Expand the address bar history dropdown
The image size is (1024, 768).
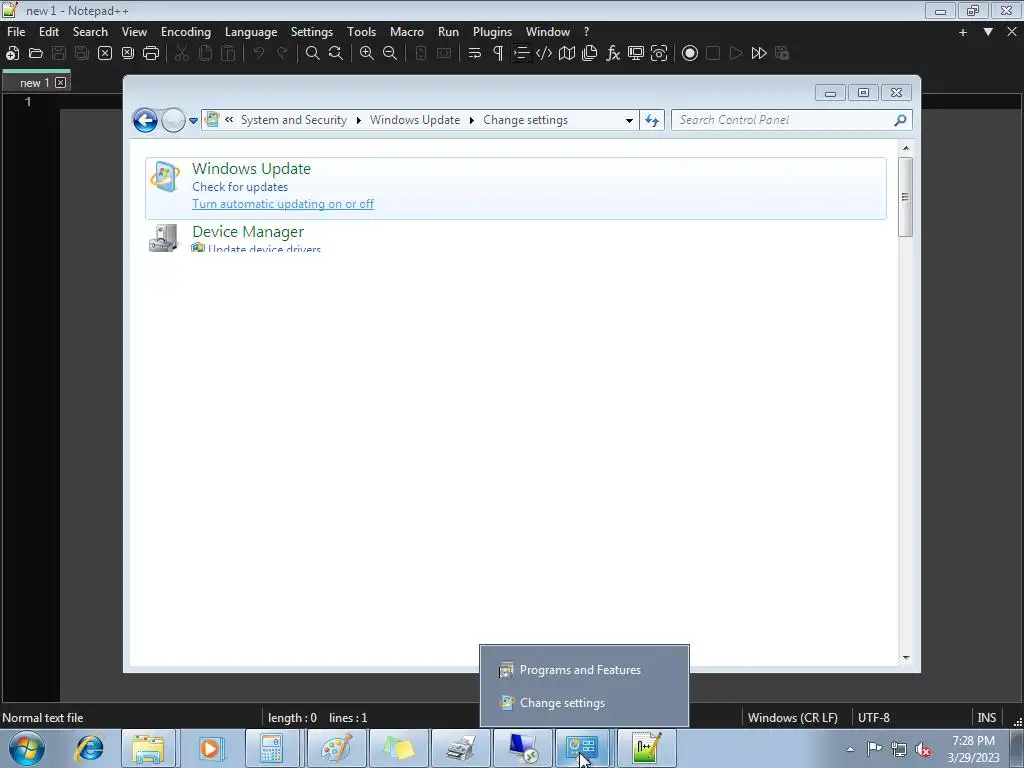(x=629, y=120)
